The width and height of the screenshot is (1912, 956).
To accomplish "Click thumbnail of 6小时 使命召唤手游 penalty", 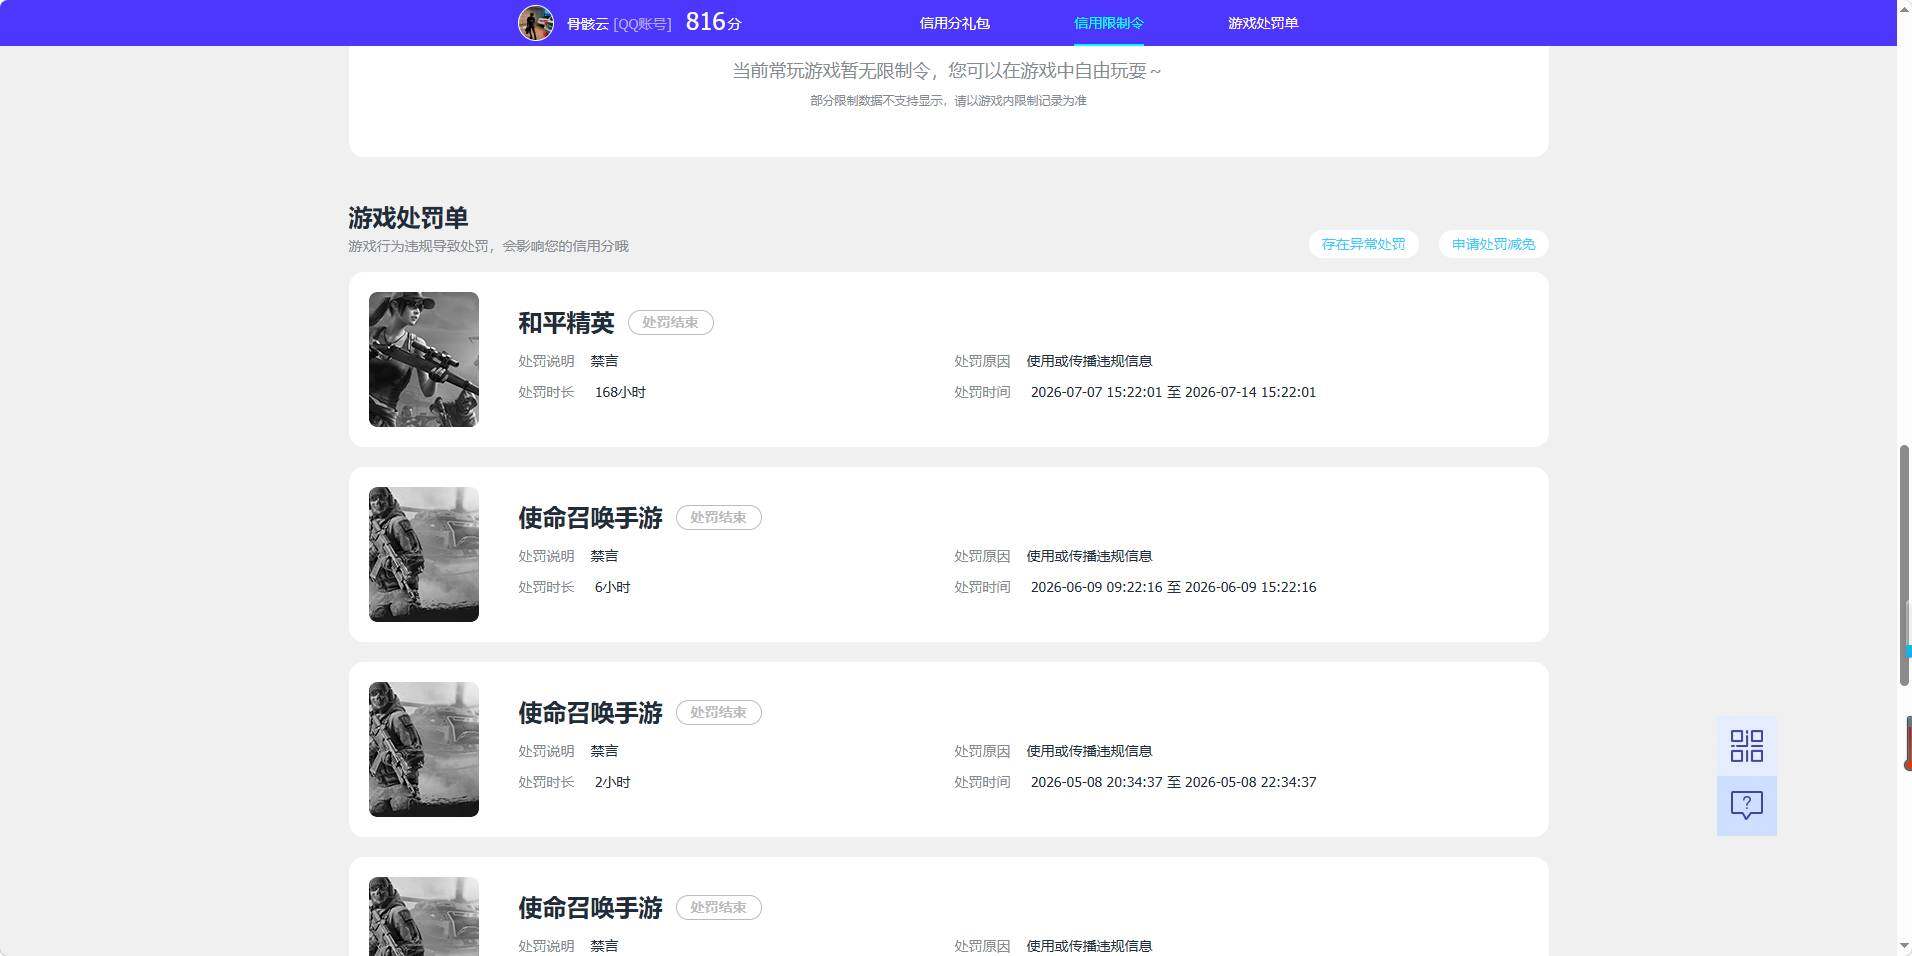I will coord(424,554).
